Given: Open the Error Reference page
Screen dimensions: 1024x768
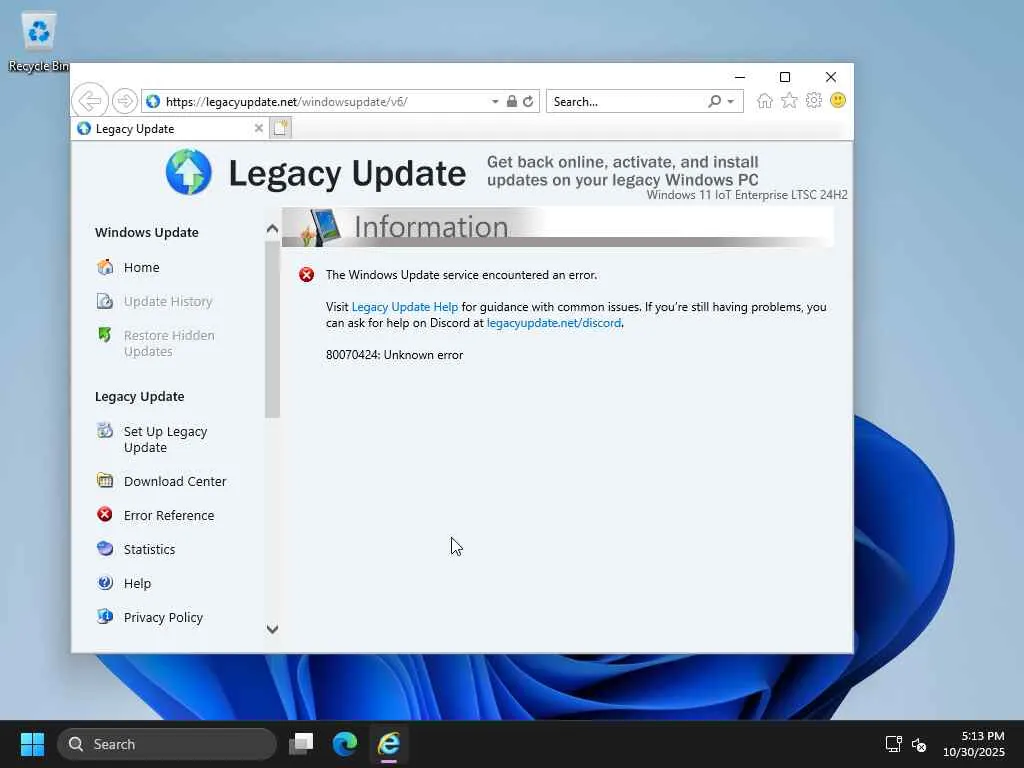Looking at the screenshot, I should (169, 515).
